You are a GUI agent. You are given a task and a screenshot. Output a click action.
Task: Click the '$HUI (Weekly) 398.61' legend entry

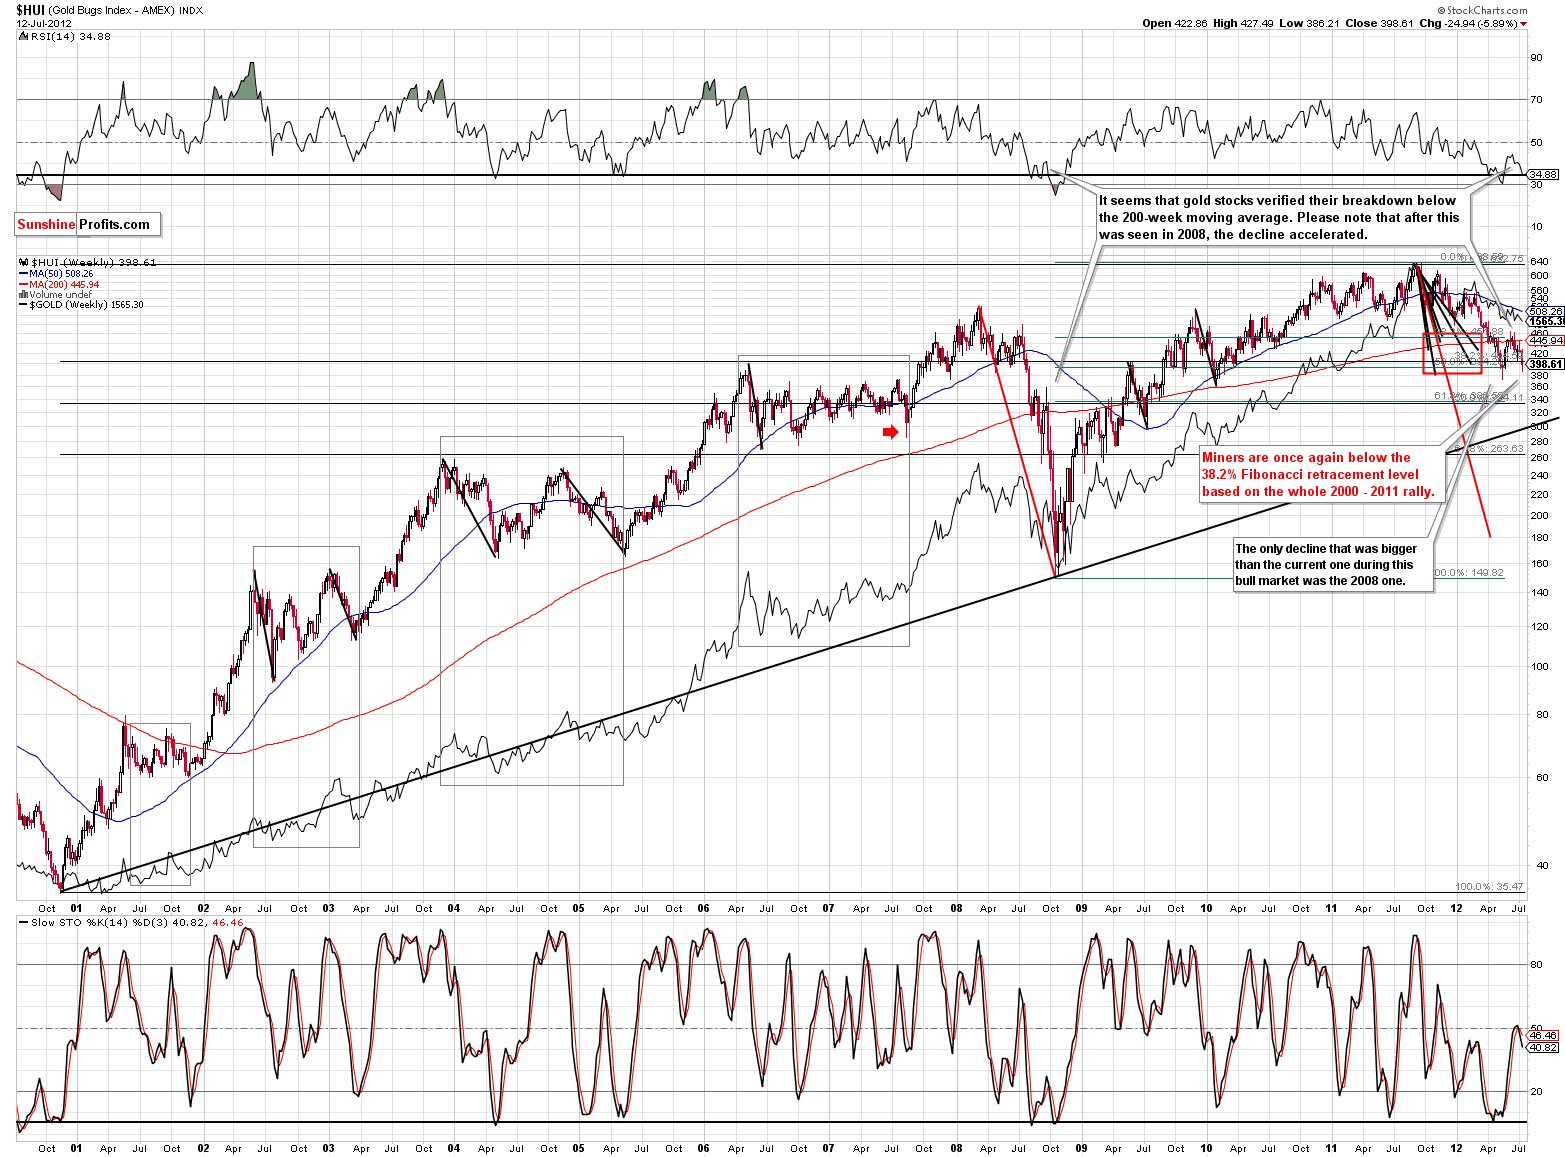[x=93, y=263]
